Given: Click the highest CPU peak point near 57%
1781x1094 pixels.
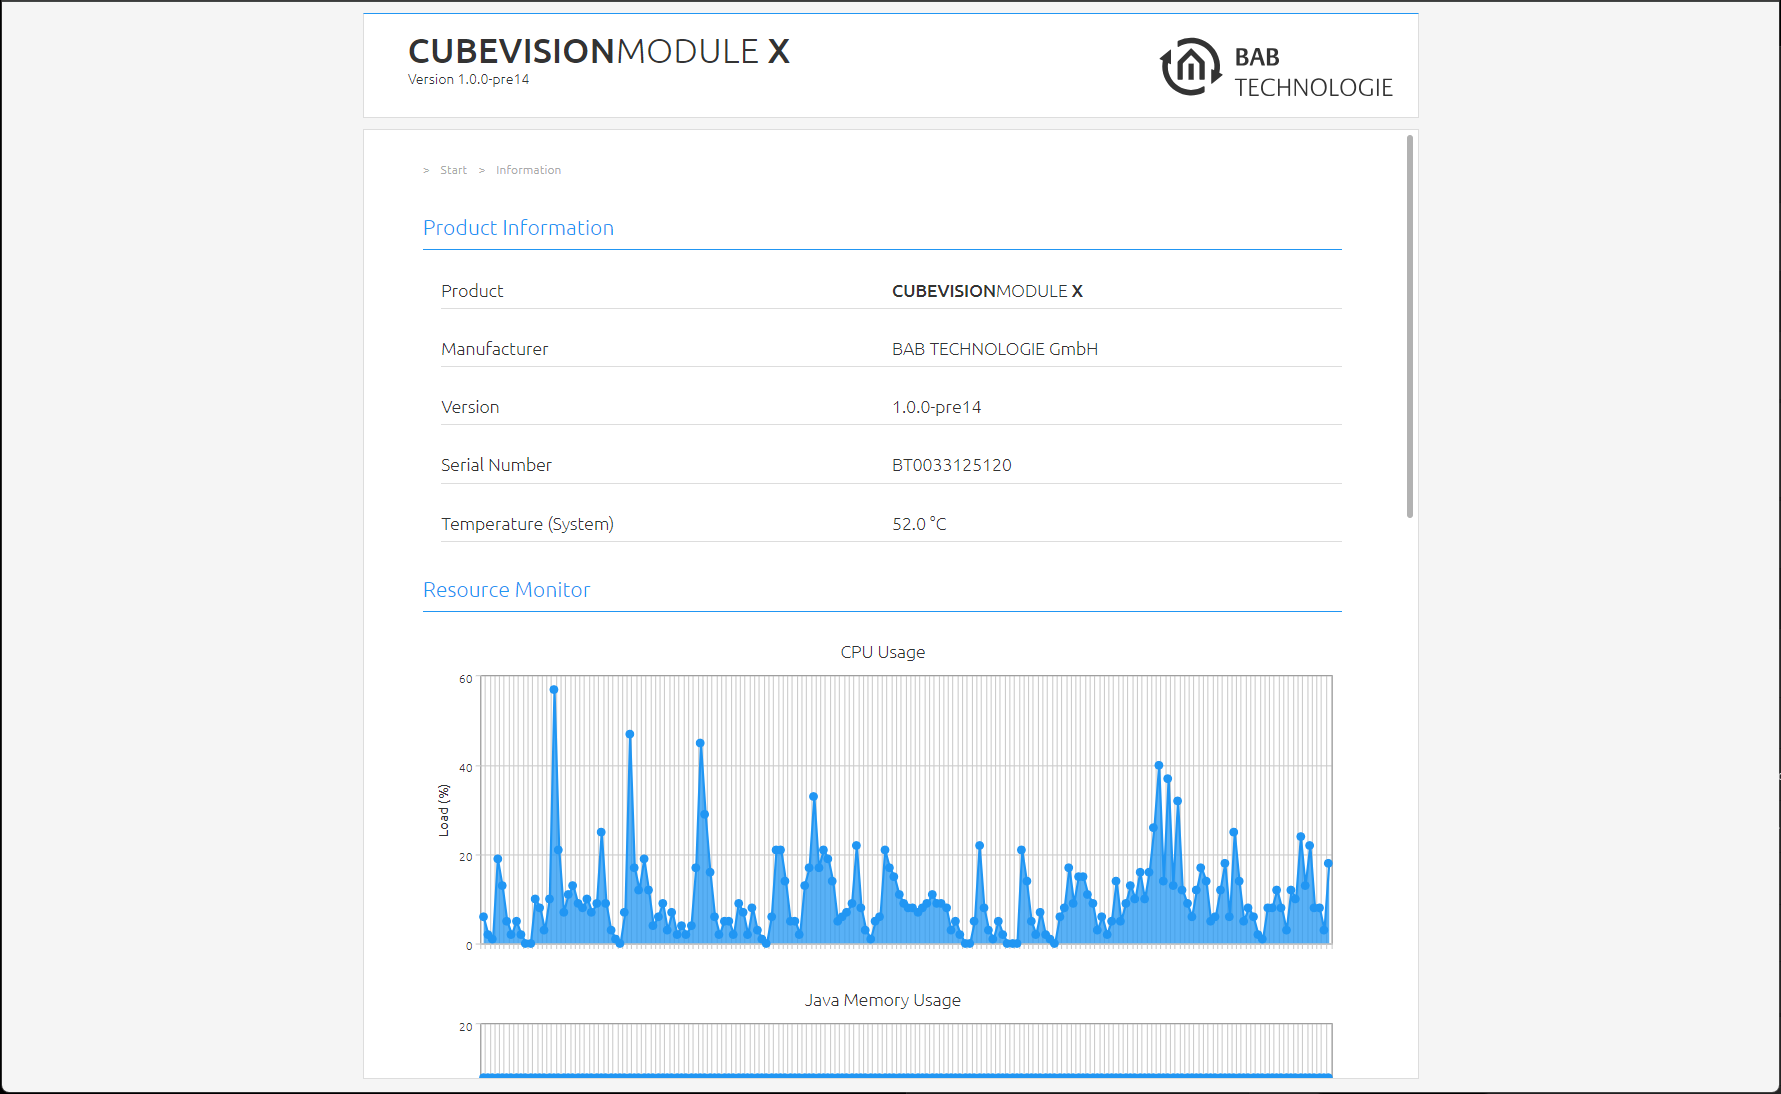Looking at the screenshot, I should pyautogui.click(x=554, y=690).
